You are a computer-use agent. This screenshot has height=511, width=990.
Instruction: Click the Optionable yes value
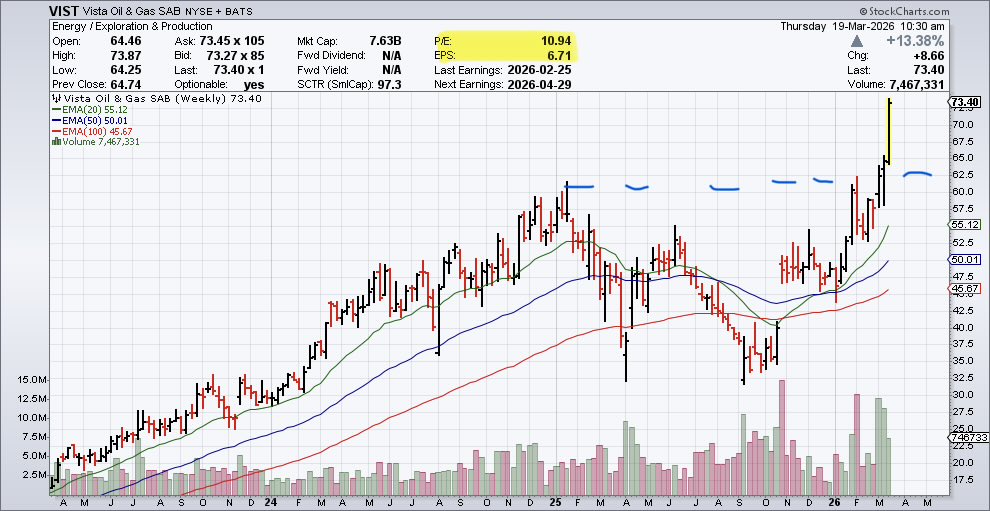point(254,85)
